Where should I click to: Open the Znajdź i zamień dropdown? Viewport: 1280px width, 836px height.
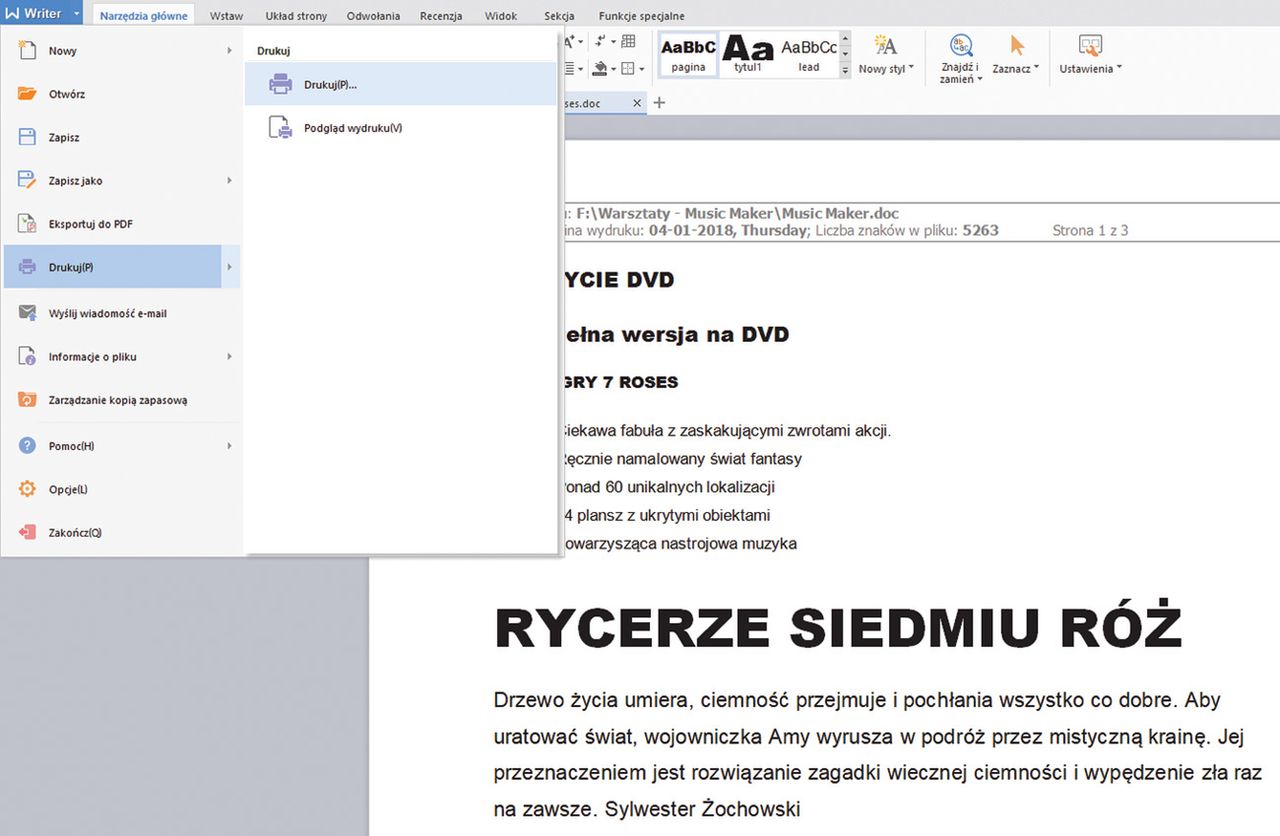coord(979,79)
